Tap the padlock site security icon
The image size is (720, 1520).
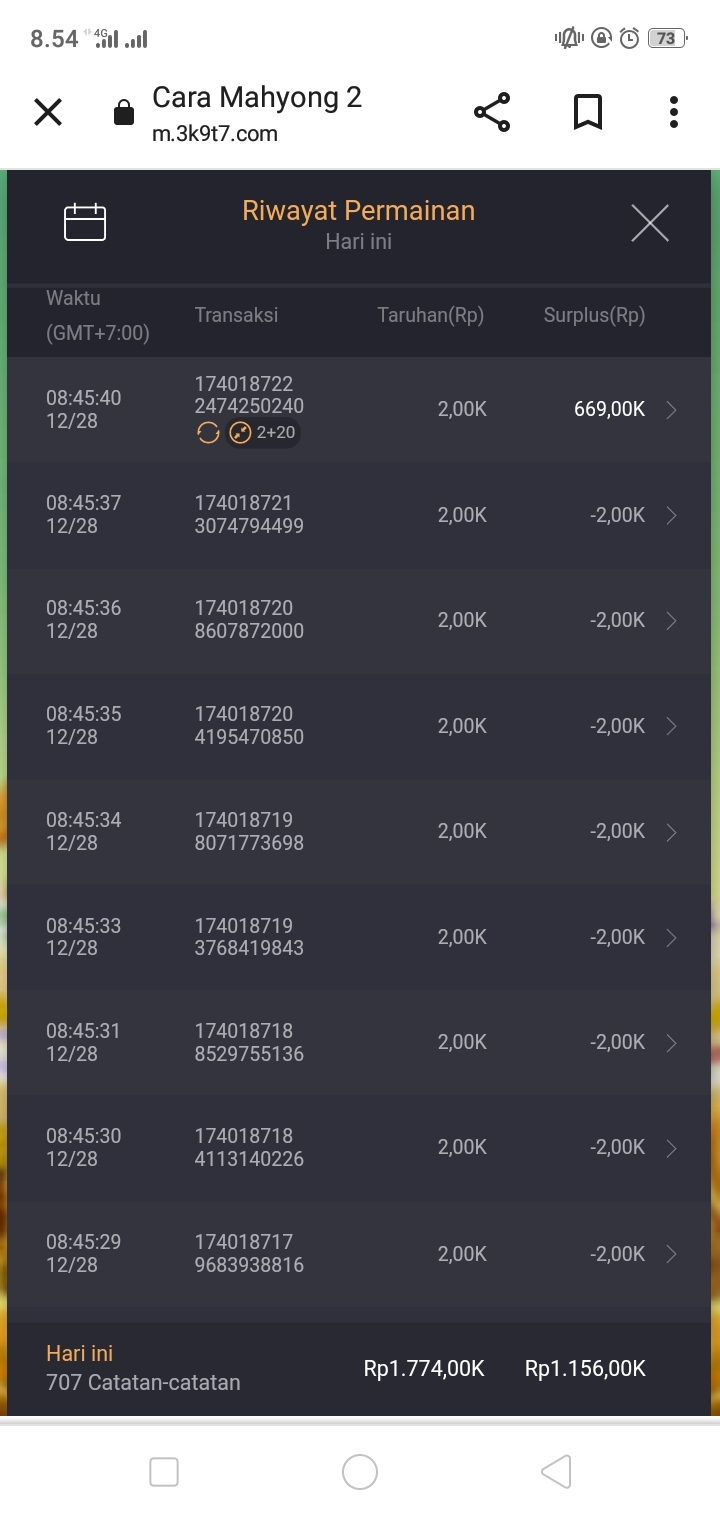pyautogui.click(x=124, y=113)
